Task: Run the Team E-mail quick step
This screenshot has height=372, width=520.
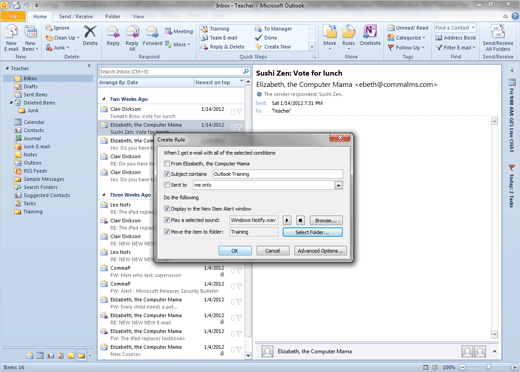Action: click(219, 38)
